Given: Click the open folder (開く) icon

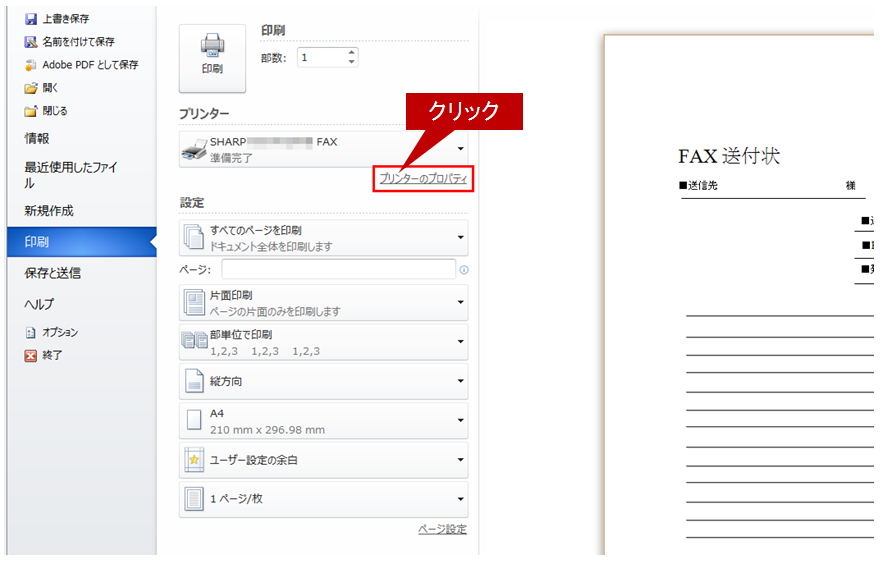Looking at the screenshot, I should (31, 88).
